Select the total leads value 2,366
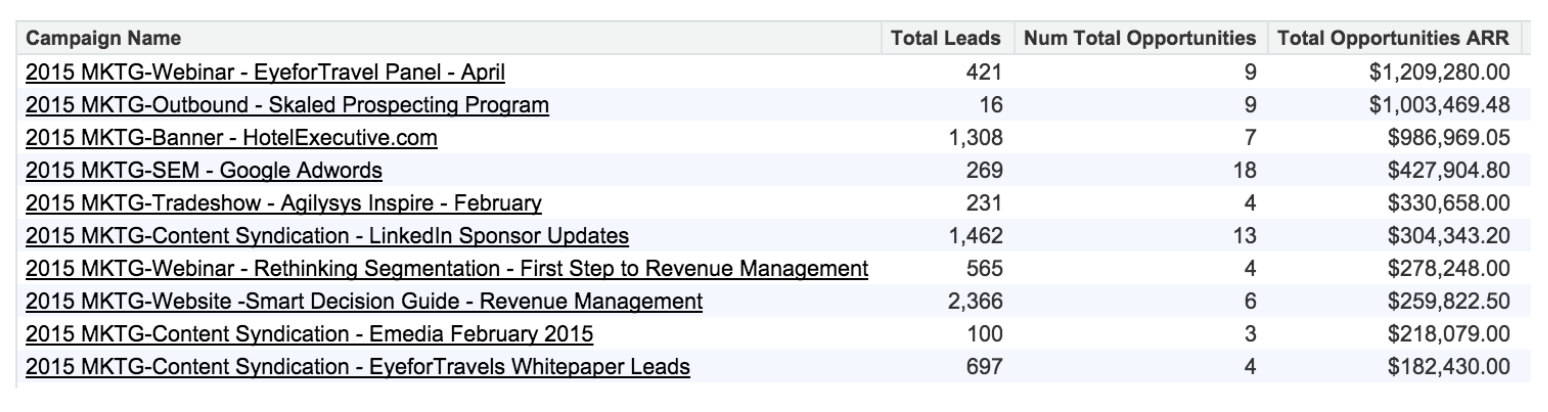This screenshot has width=1548, height=412. point(975,302)
